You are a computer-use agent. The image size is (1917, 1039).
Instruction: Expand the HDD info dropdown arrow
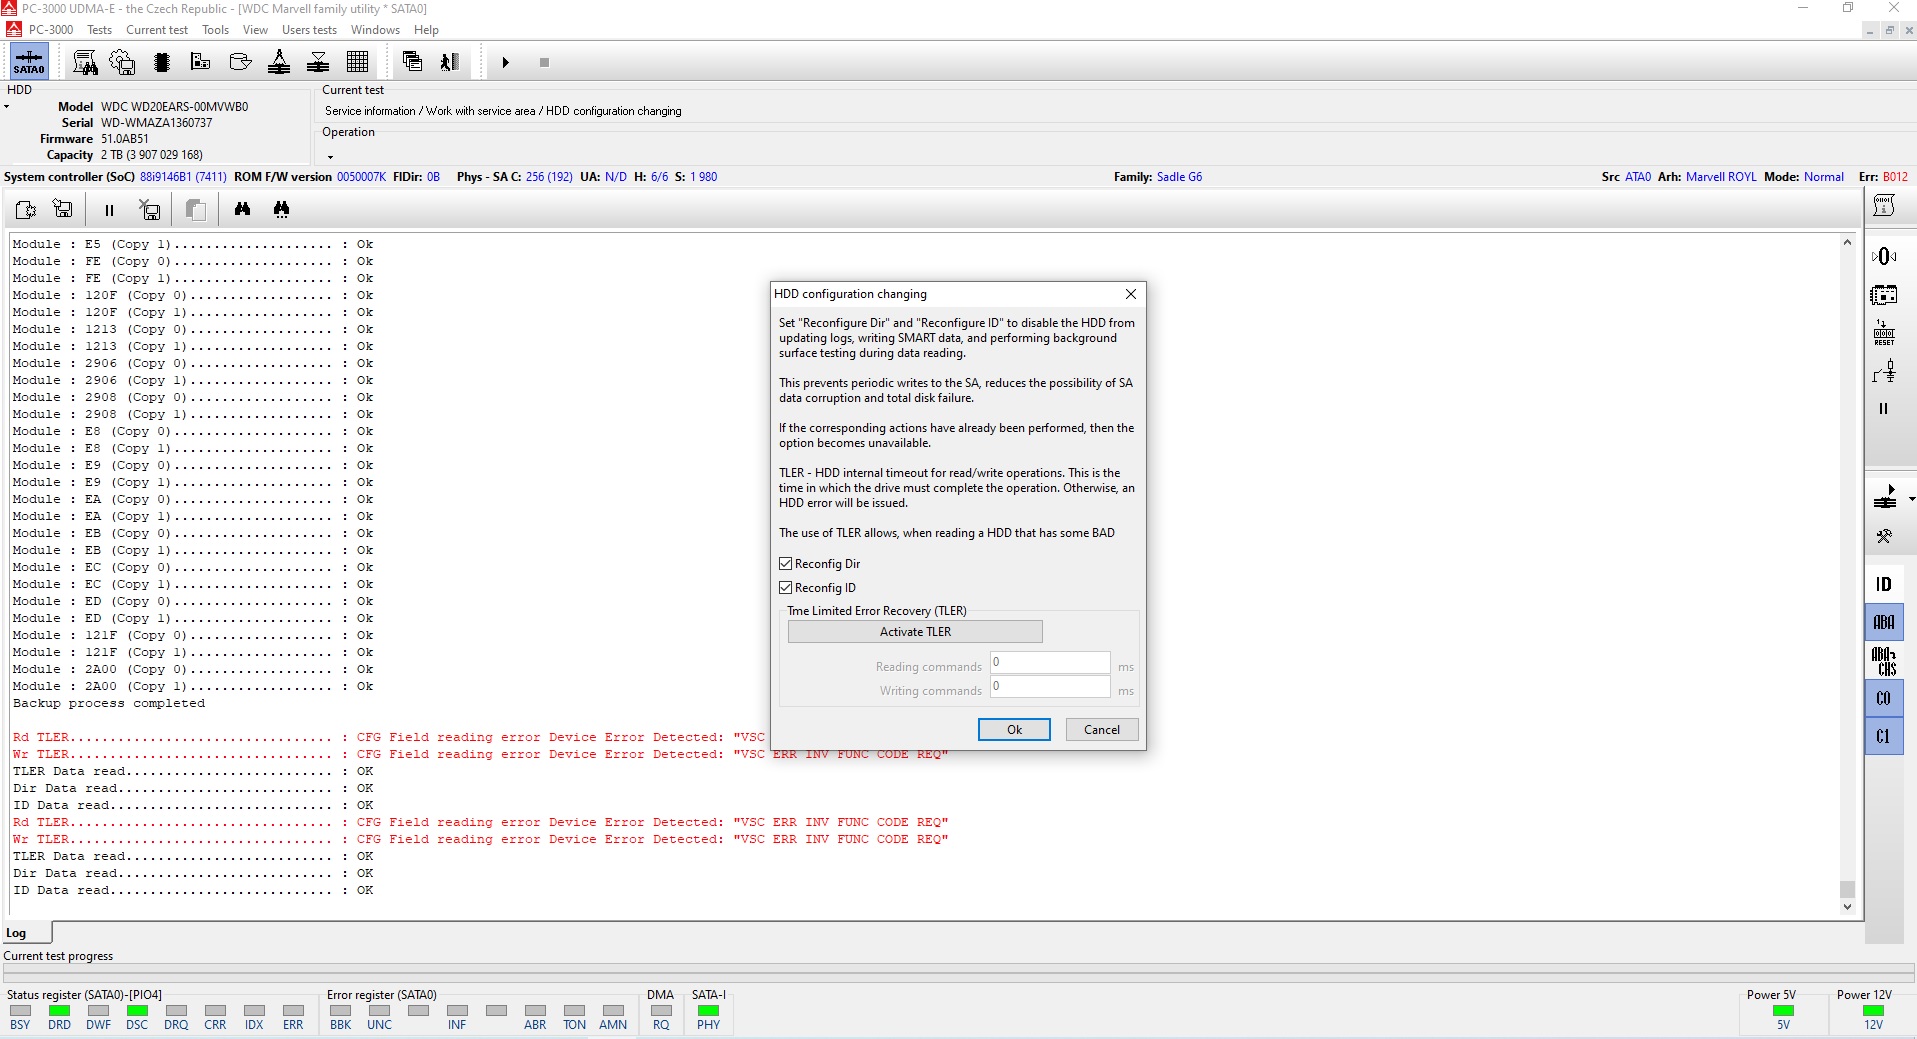7,107
